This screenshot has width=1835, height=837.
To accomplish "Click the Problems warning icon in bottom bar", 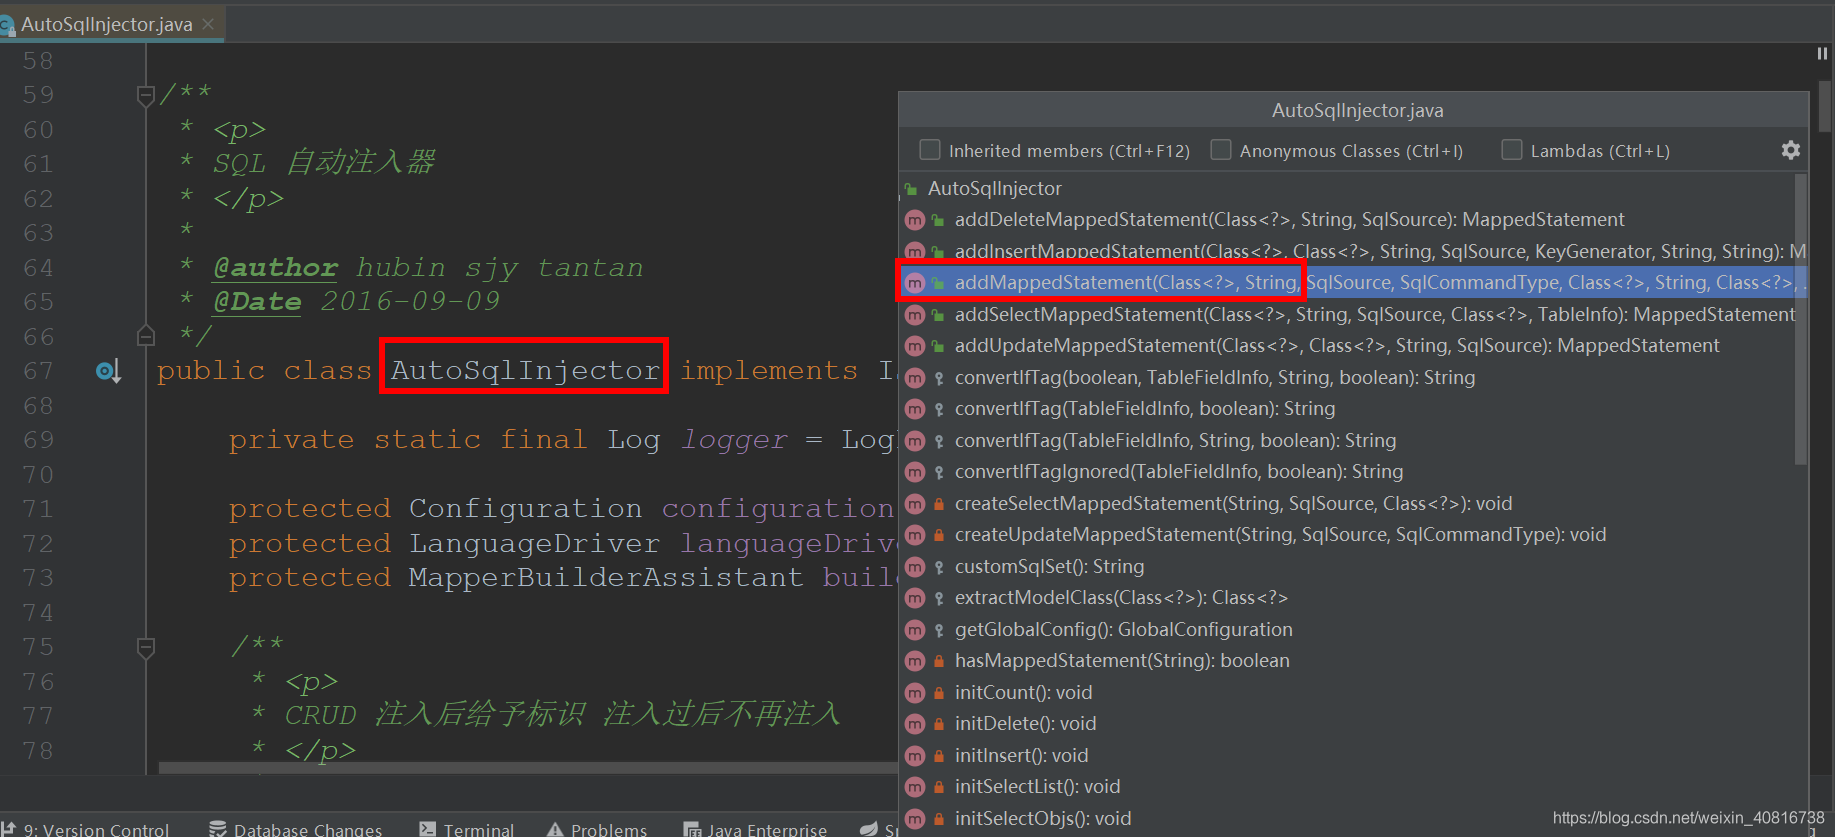I will coord(555,829).
